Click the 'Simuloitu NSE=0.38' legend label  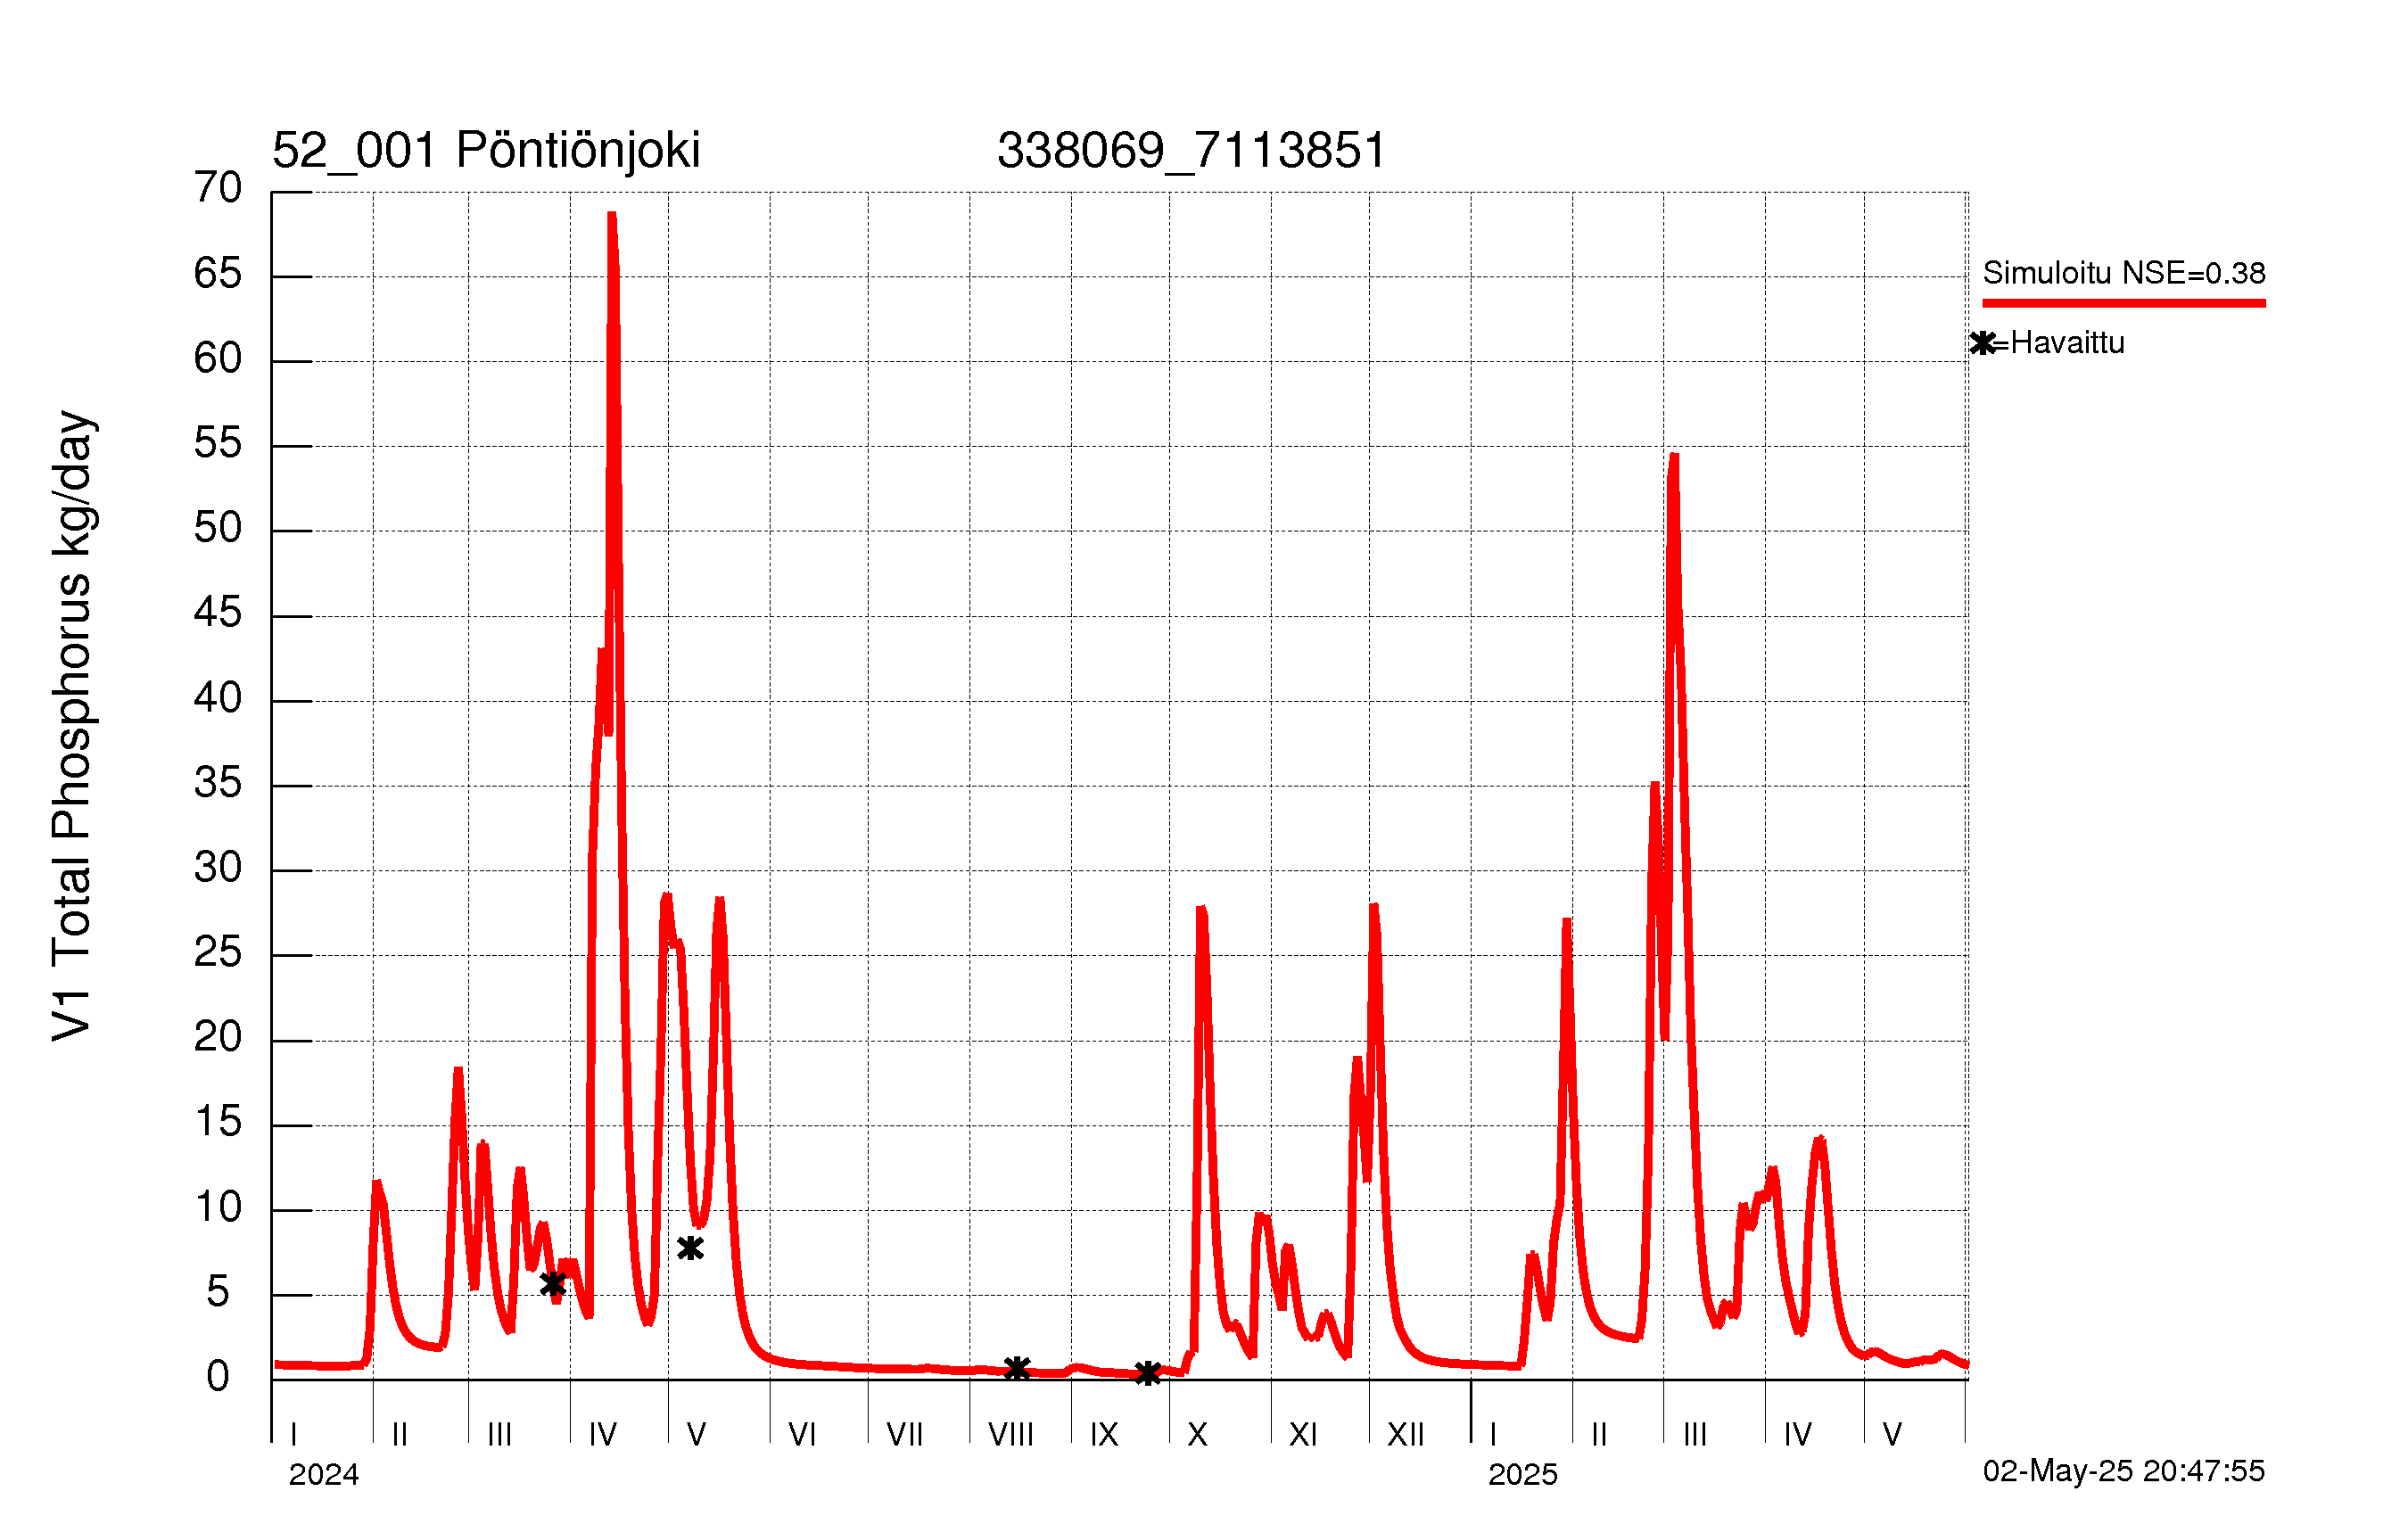coord(2124,273)
